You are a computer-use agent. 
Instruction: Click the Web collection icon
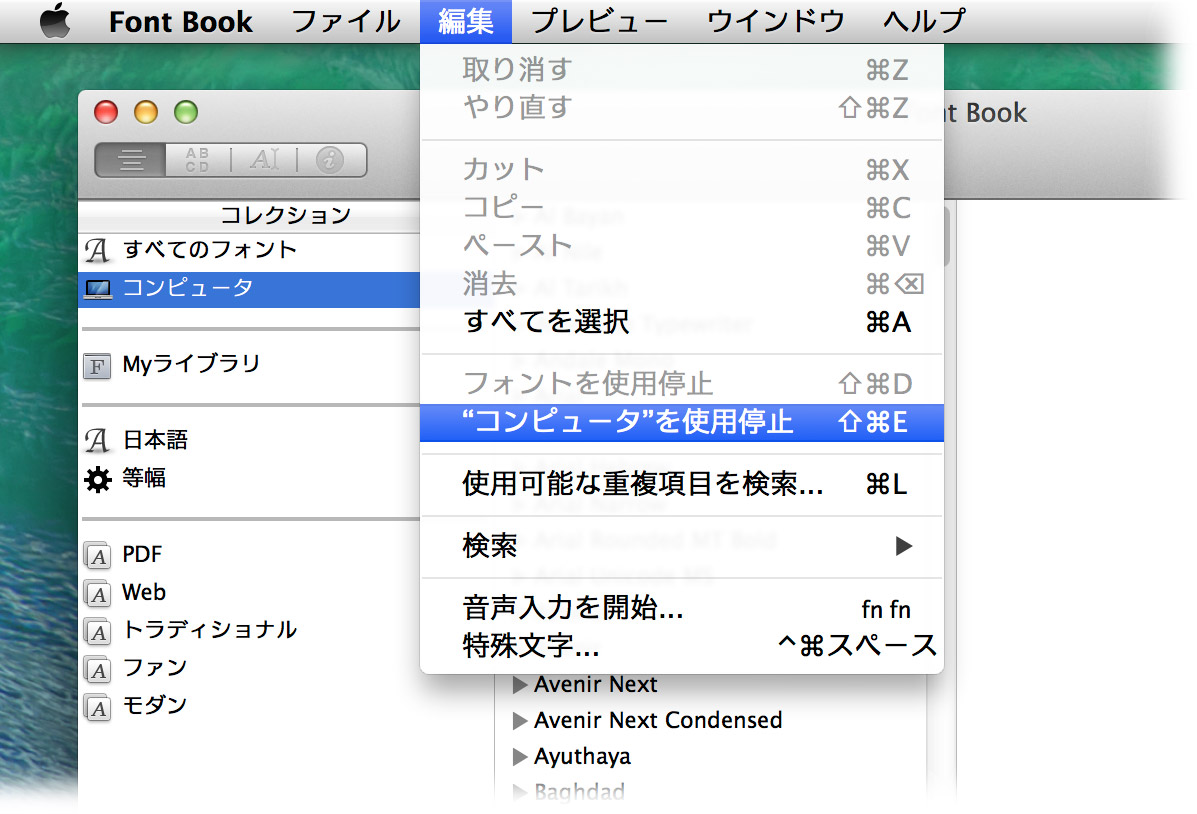(97, 594)
